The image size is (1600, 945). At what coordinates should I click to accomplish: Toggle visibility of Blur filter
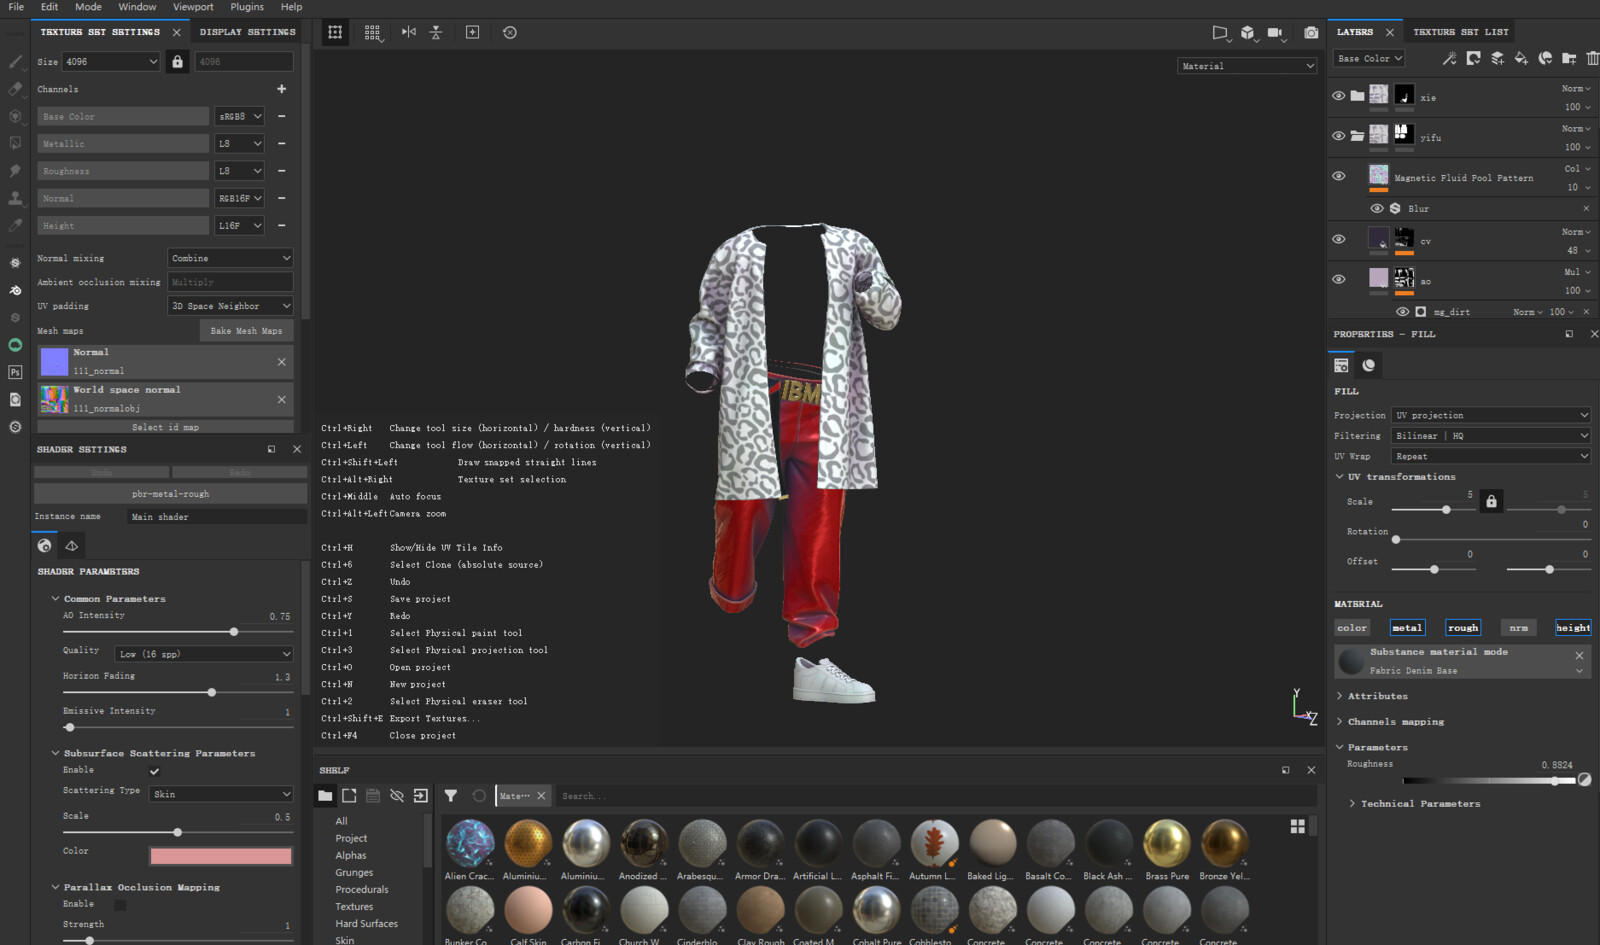point(1377,209)
